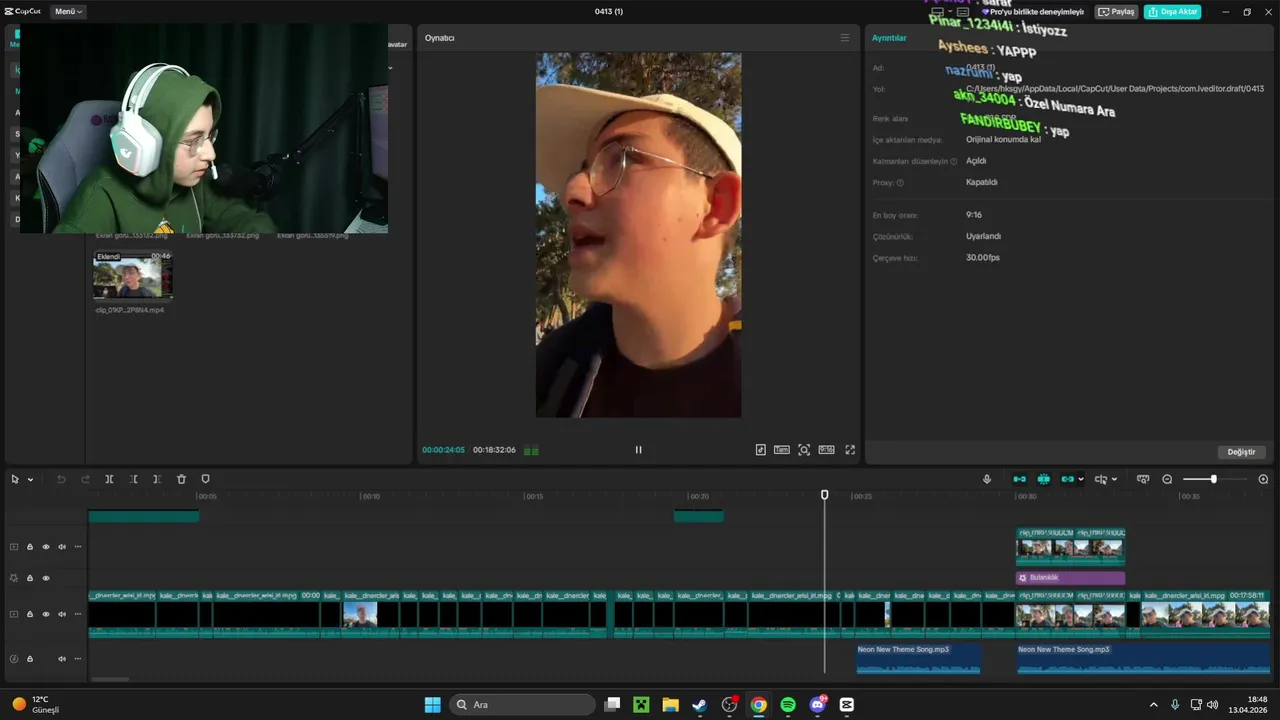Mute the main video track audio

62,614
